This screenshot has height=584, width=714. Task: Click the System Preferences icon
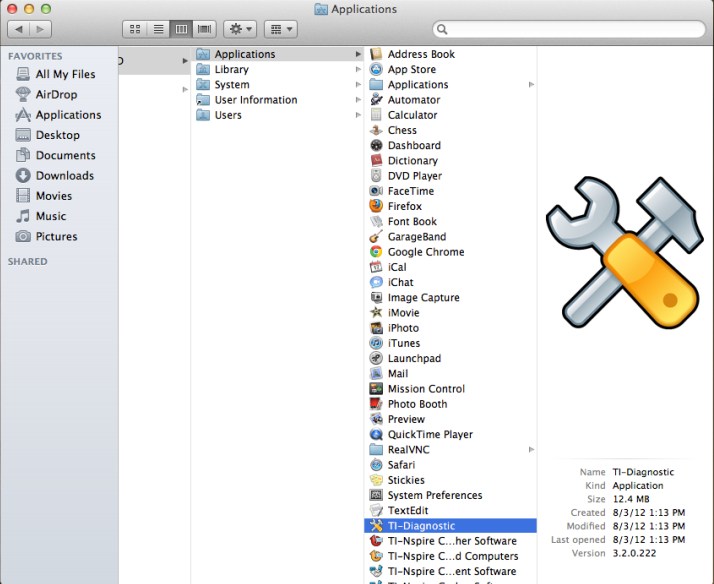tap(376, 495)
